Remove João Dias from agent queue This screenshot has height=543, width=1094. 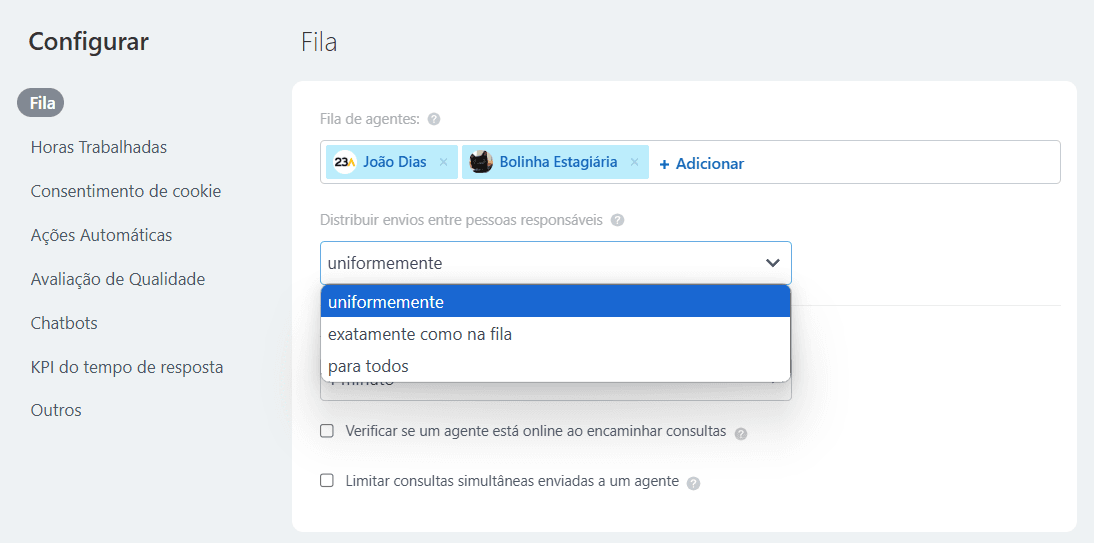pos(444,162)
